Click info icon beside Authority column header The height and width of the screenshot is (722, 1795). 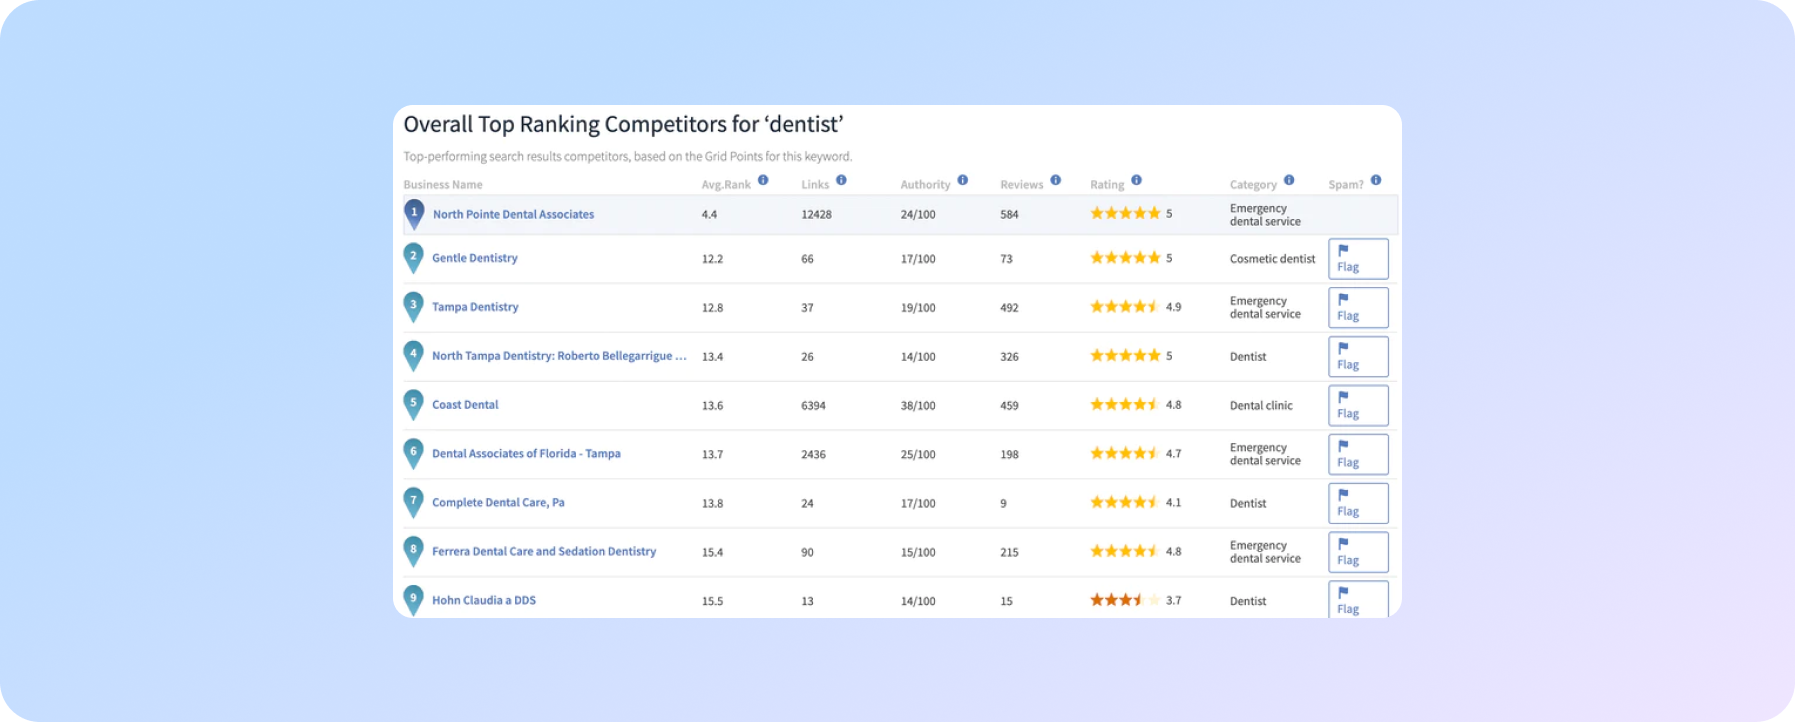[x=962, y=181]
